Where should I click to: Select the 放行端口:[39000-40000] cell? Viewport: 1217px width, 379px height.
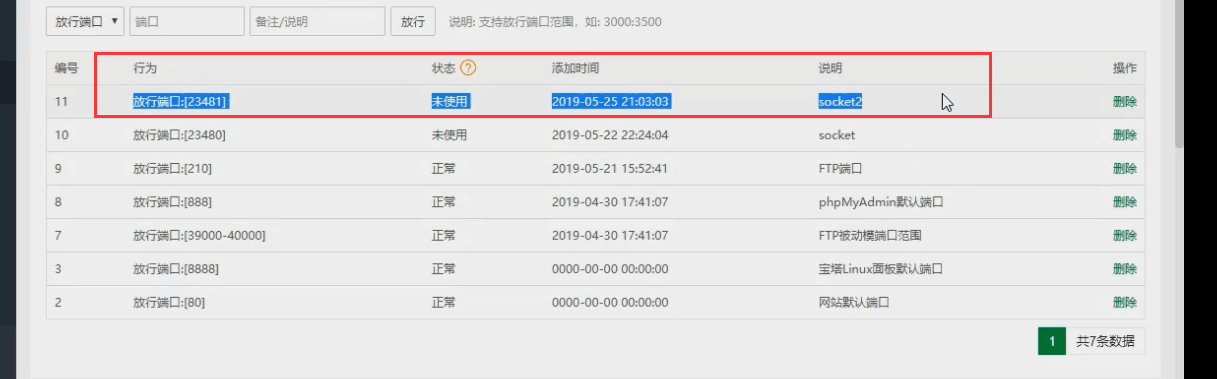[x=199, y=235]
